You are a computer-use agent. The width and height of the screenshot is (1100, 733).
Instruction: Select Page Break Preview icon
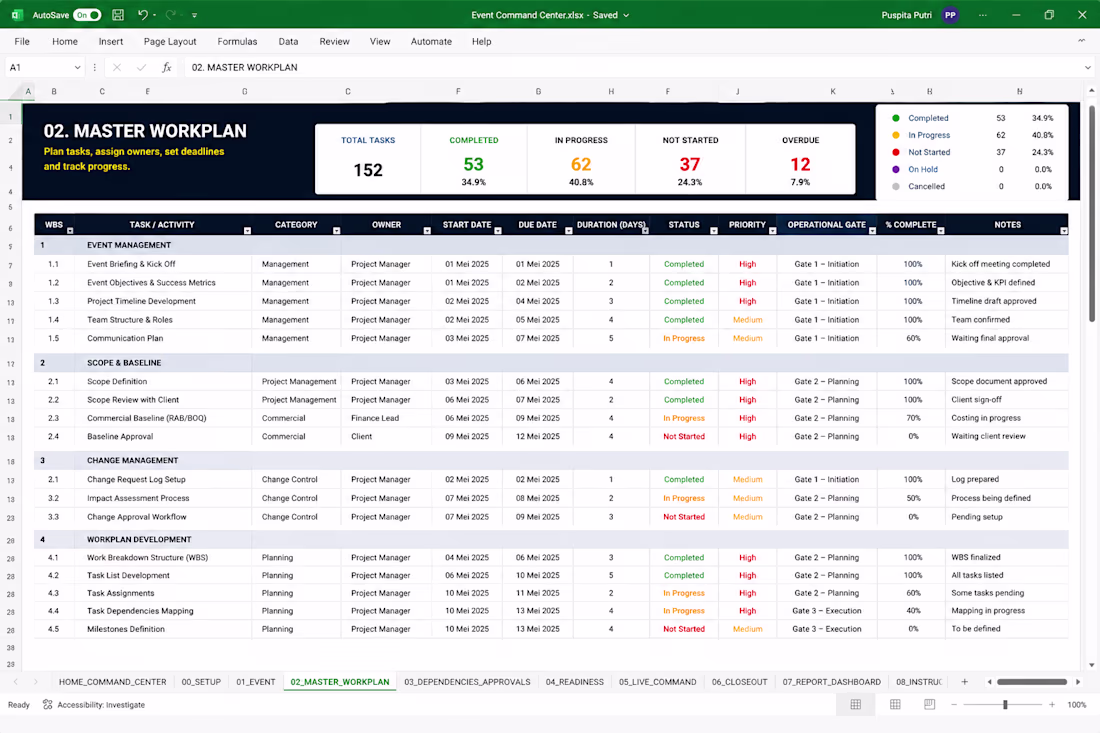[930, 705]
